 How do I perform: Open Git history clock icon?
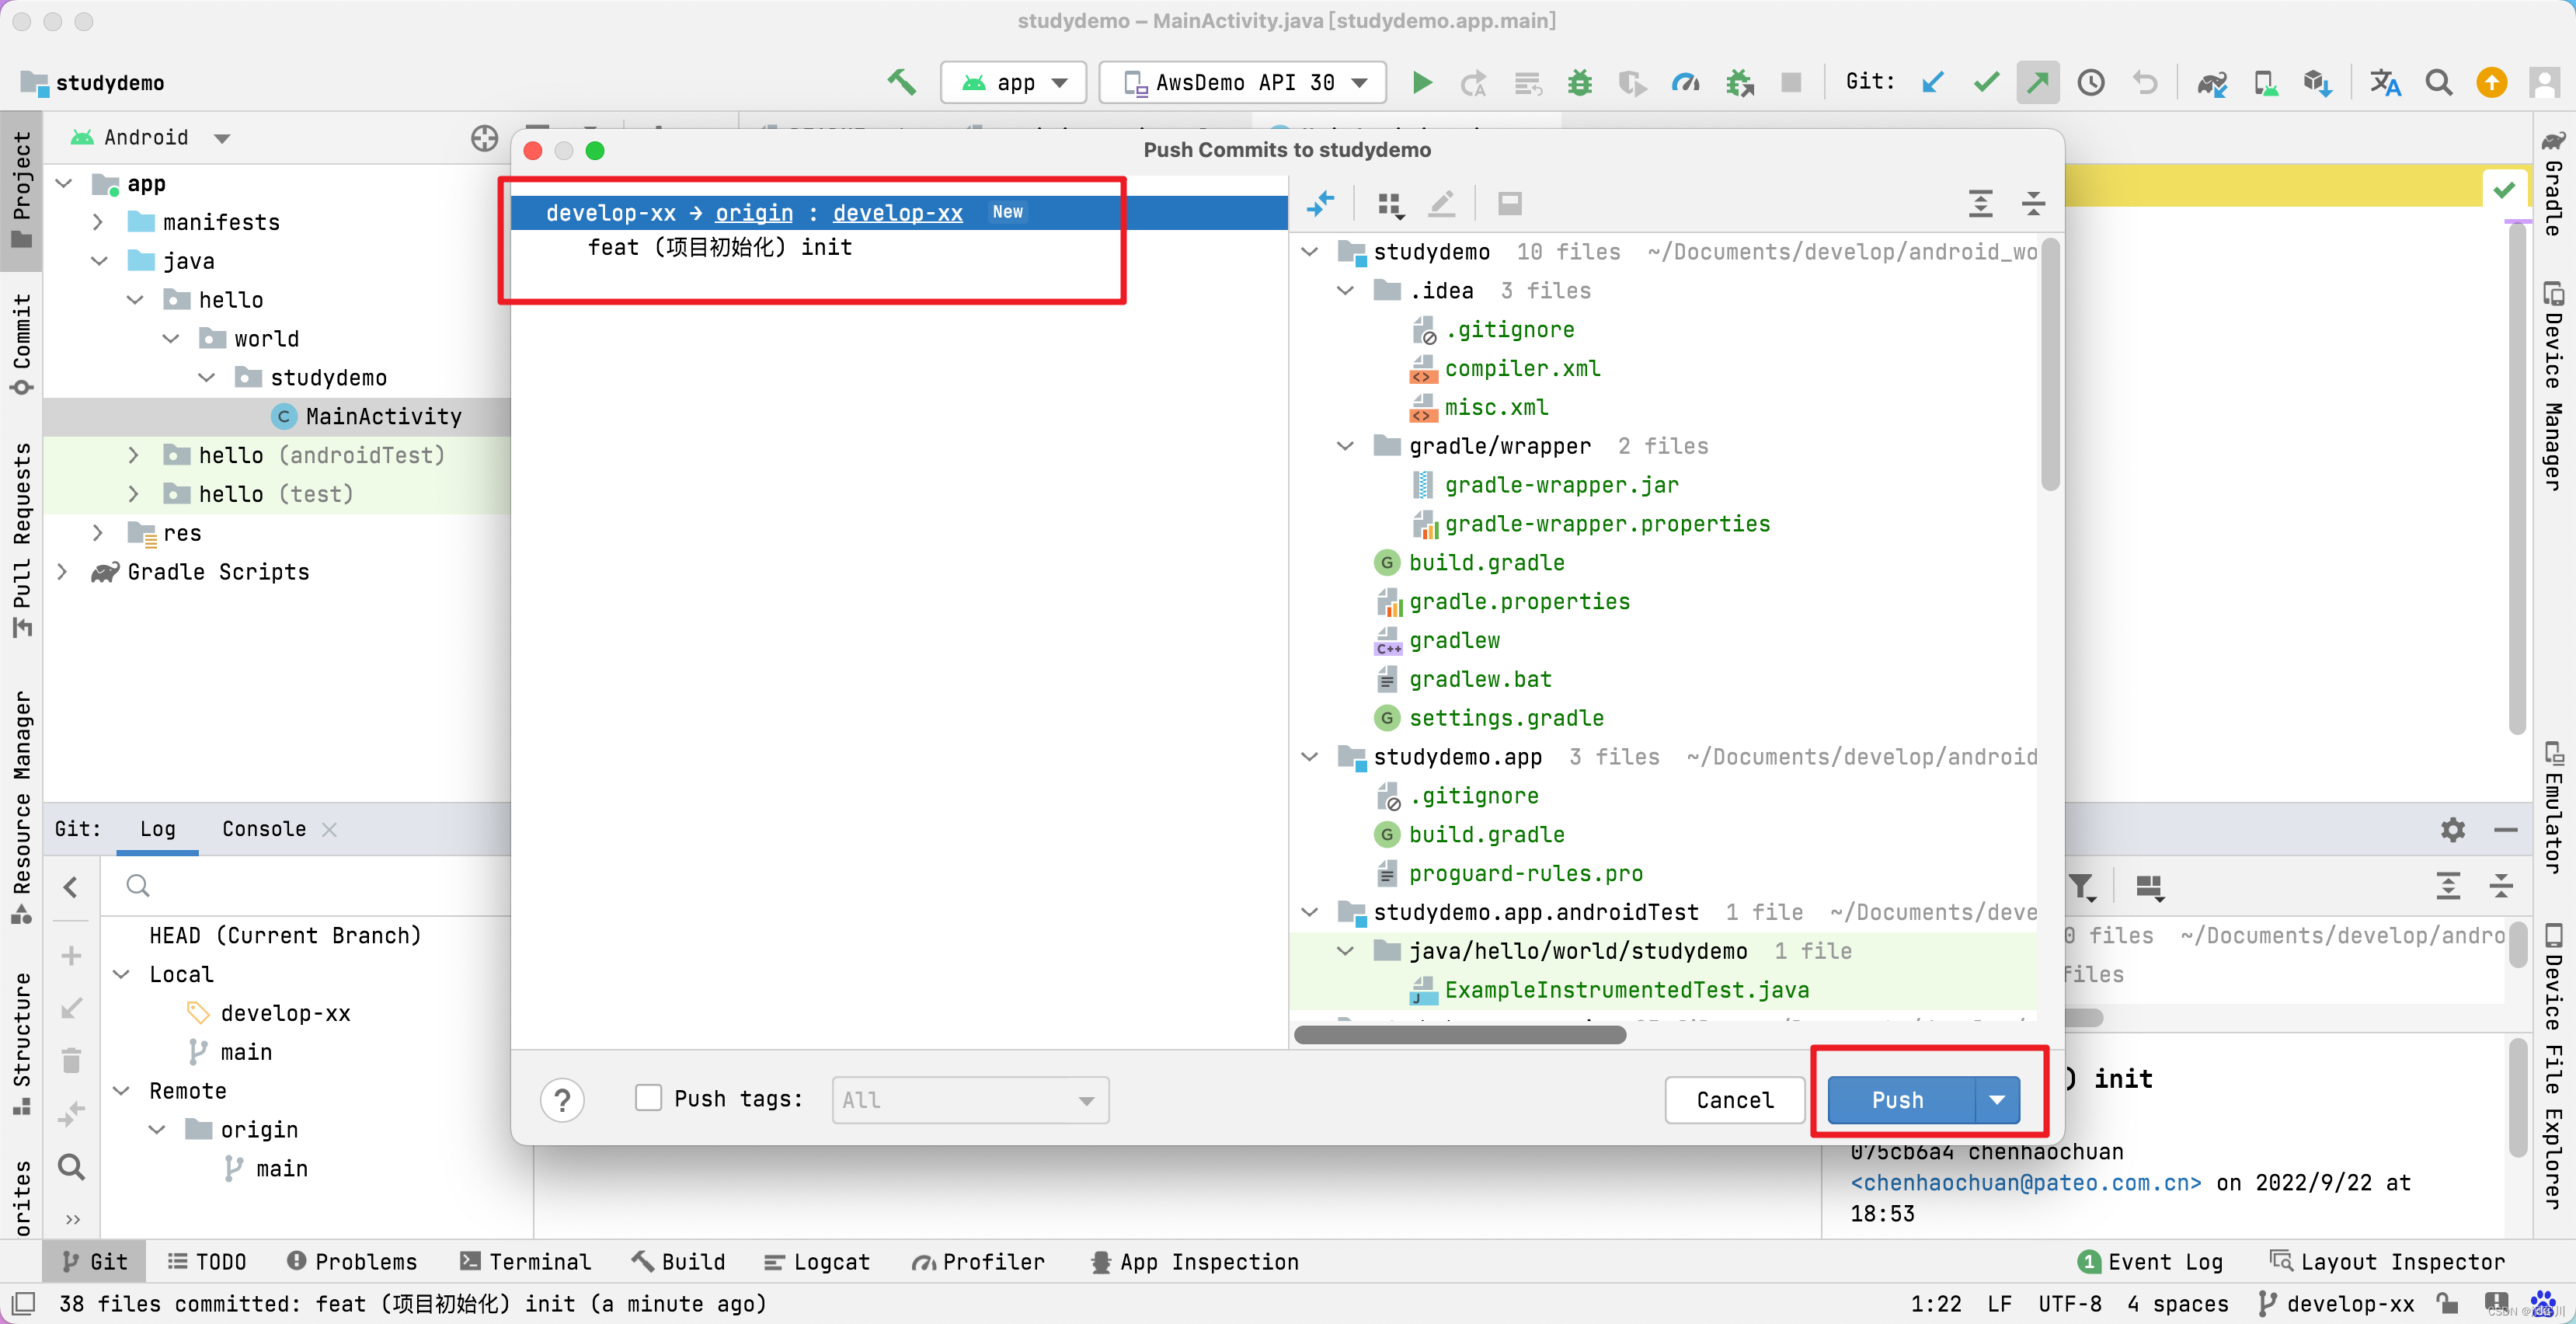(2090, 82)
